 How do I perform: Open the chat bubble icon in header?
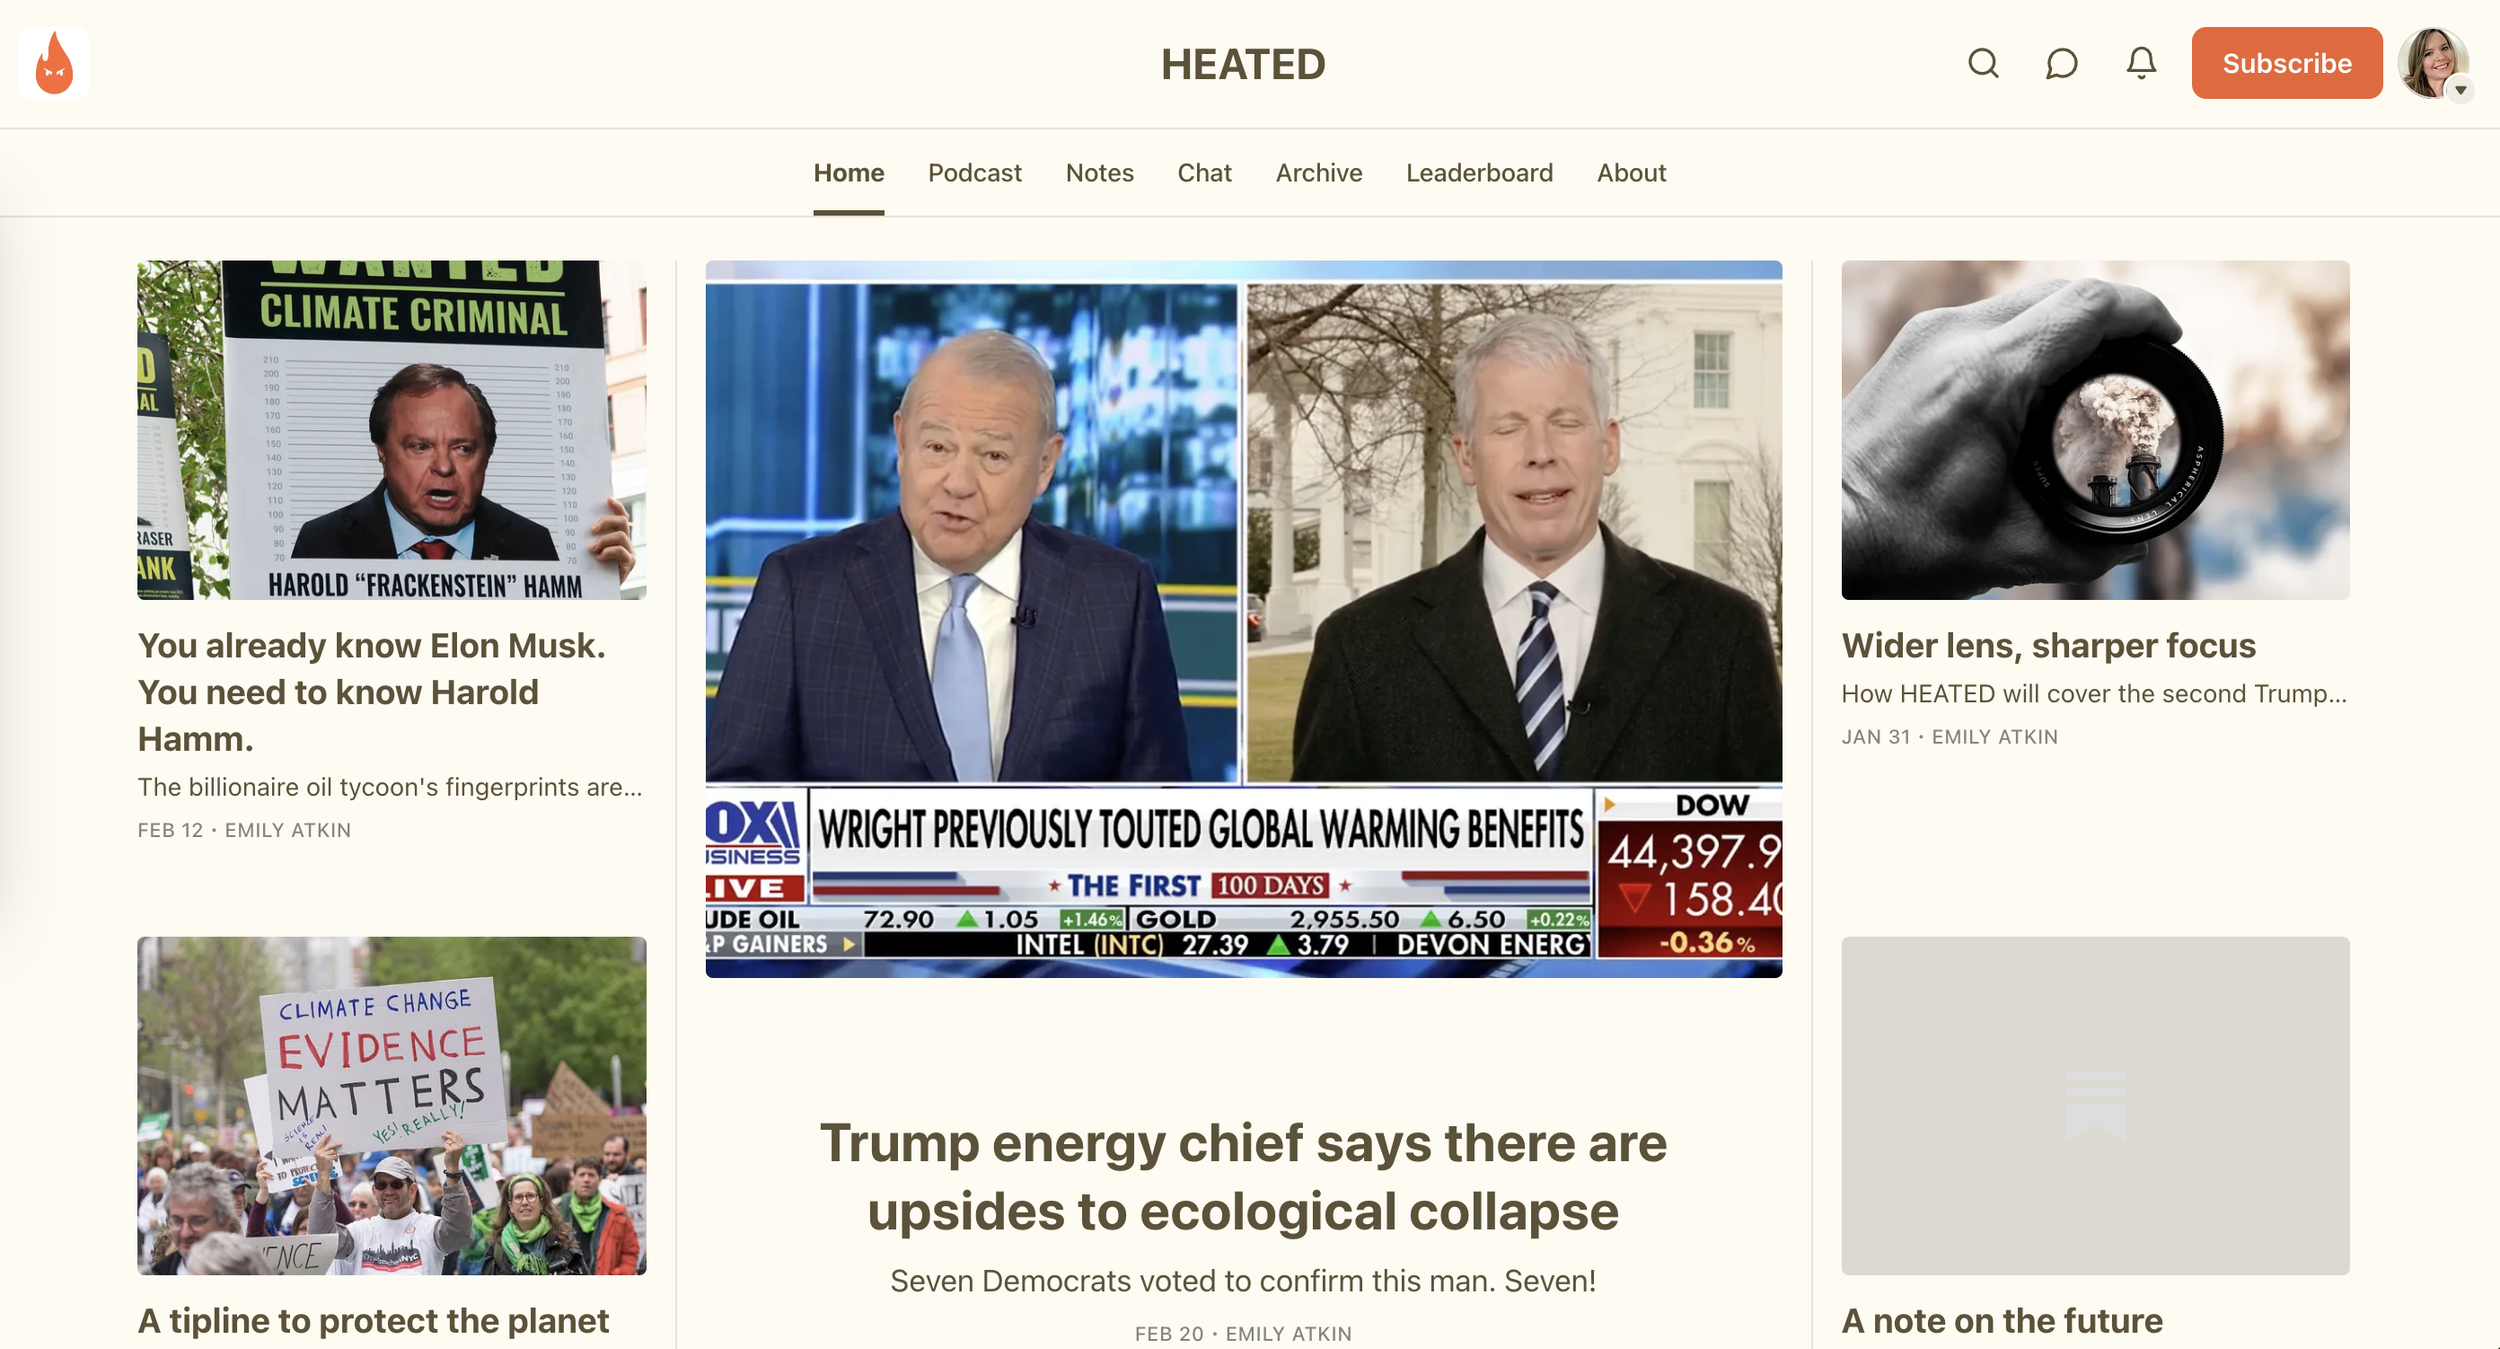(x=2061, y=64)
